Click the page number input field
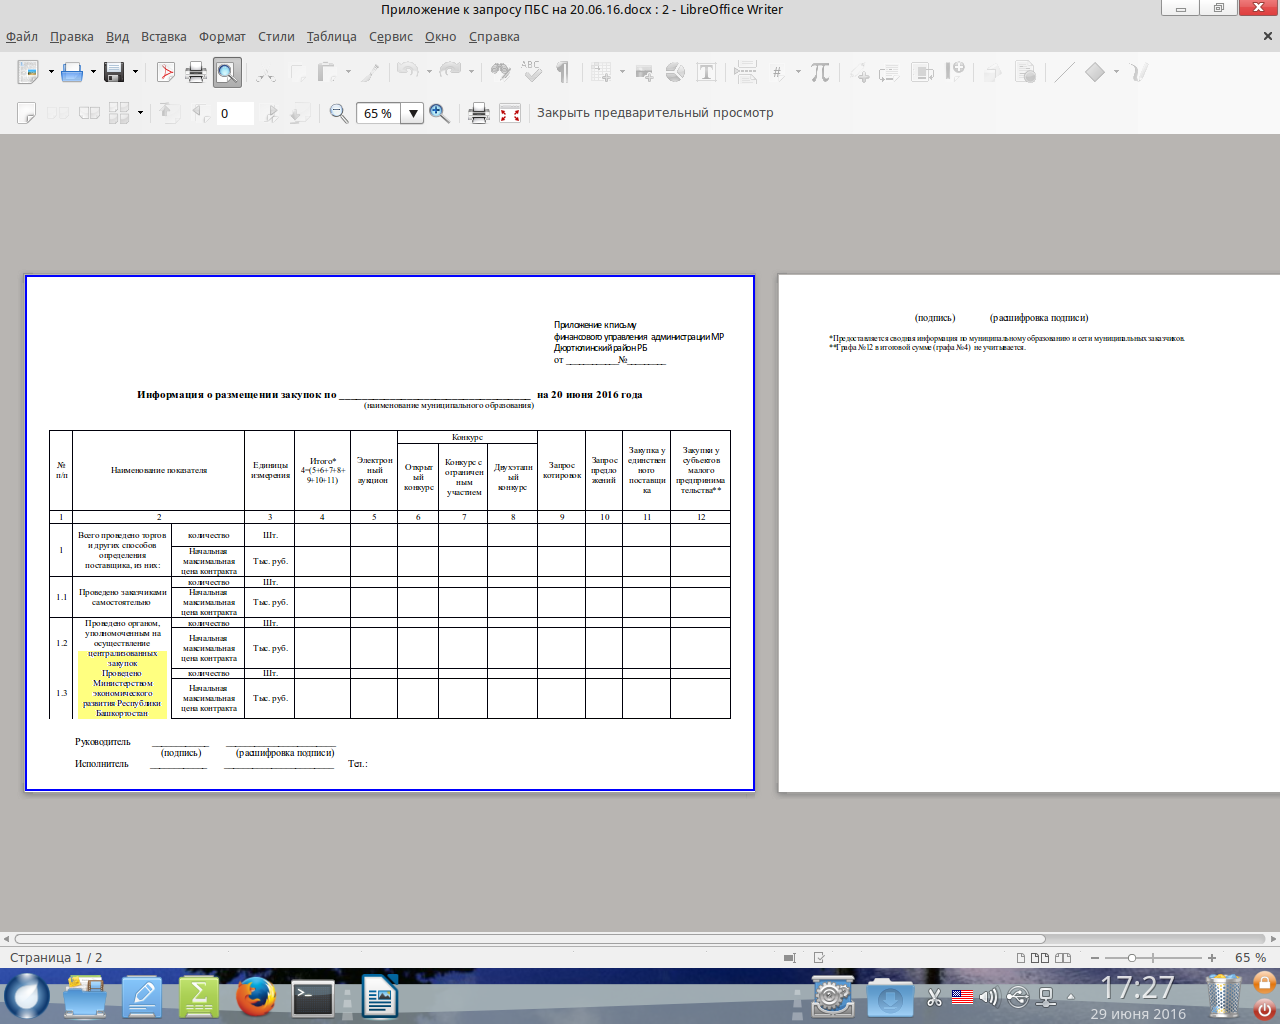 pos(235,113)
